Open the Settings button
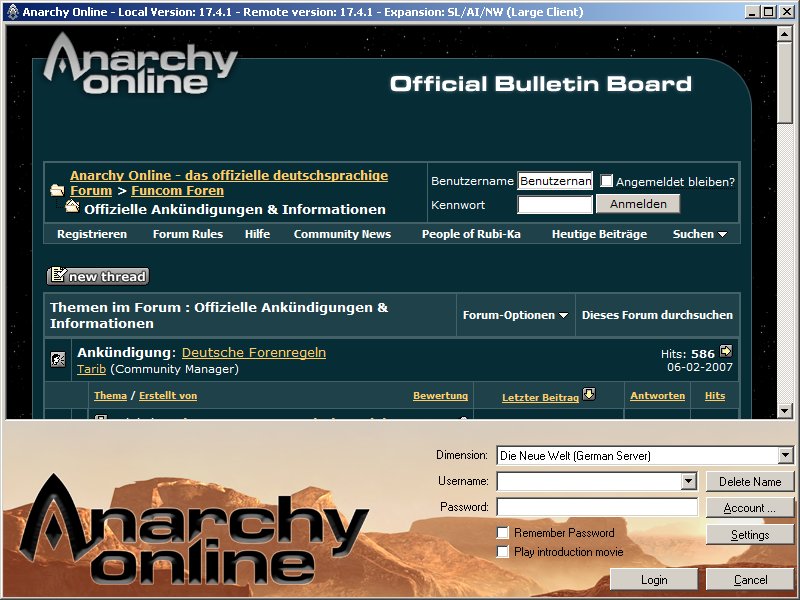The image size is (800, 600). (750, 534)
